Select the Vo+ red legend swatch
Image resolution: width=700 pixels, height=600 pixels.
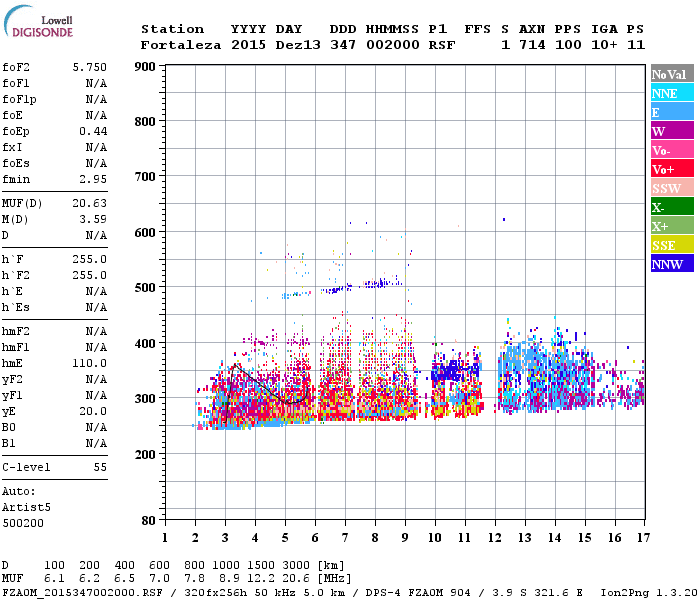coord(672,169)
